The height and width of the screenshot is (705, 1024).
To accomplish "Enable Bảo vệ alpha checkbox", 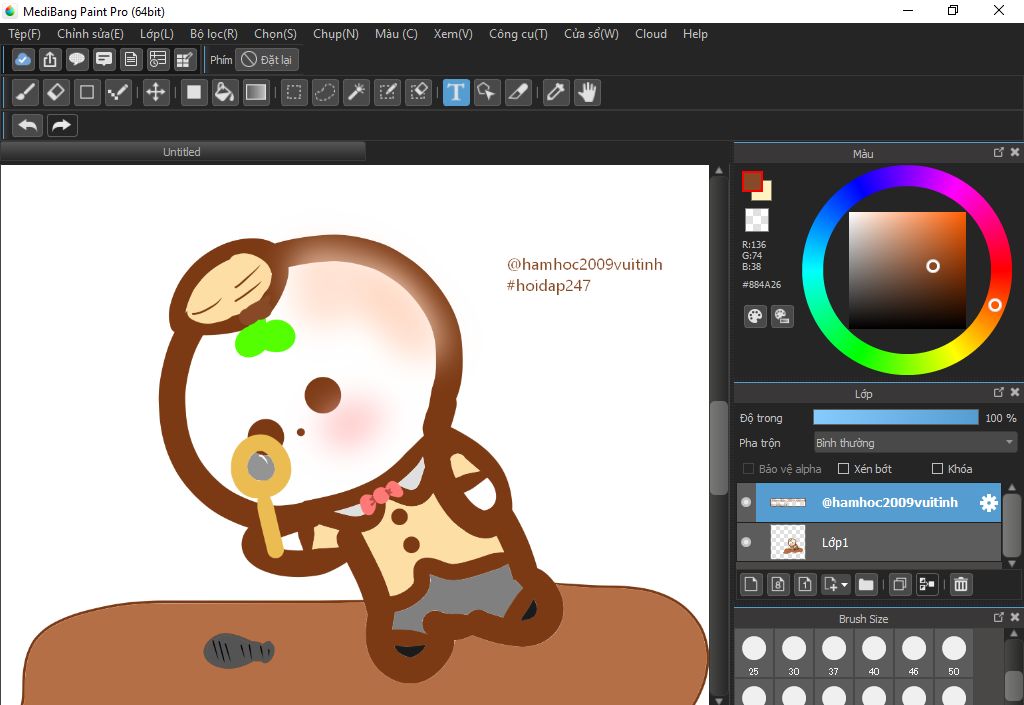I will click(748, 469).
